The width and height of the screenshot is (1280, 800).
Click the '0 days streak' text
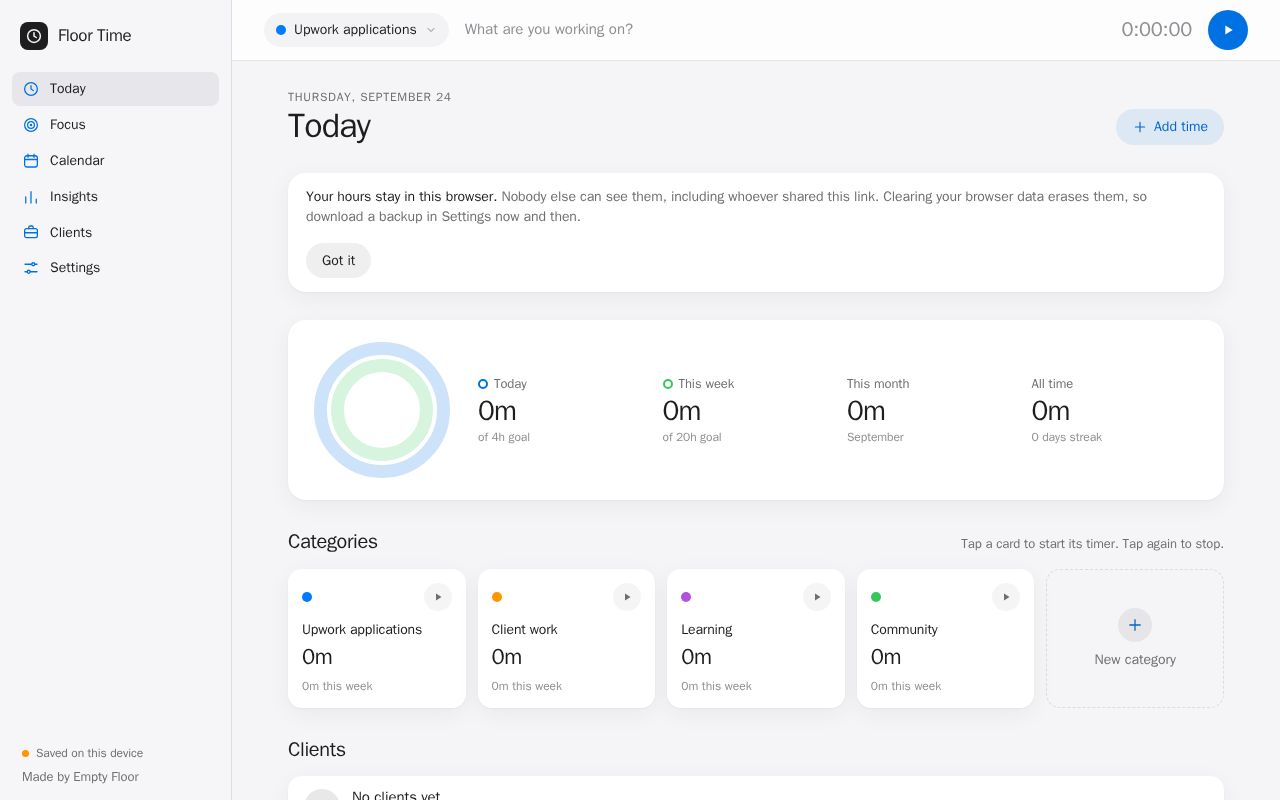click(1067, 438)
